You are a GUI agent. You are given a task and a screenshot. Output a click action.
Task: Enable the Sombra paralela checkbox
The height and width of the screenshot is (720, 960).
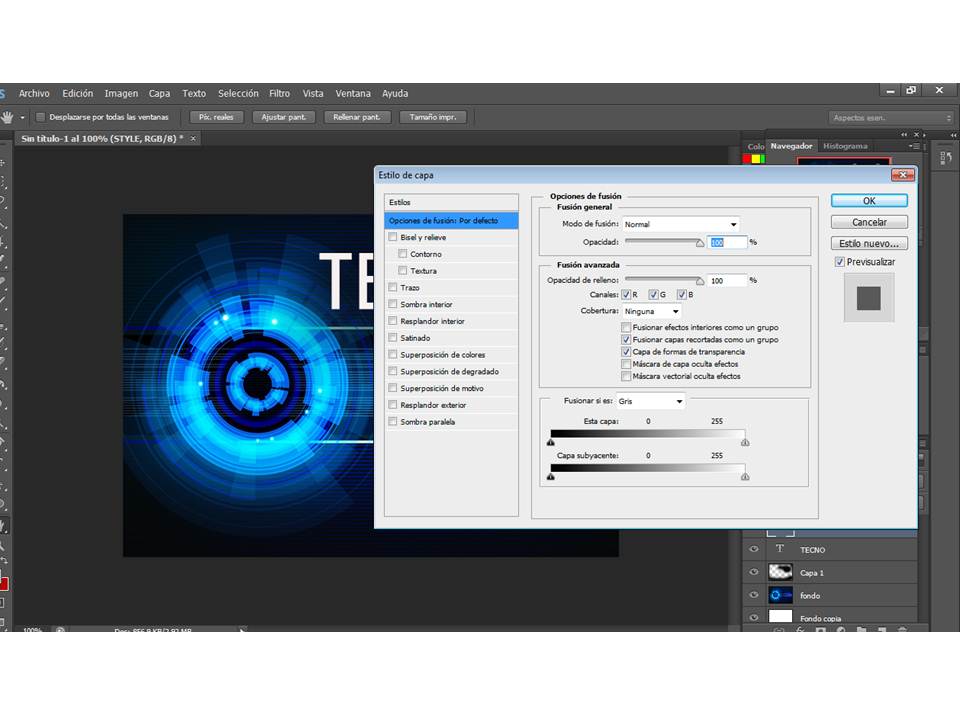(392, 421)
